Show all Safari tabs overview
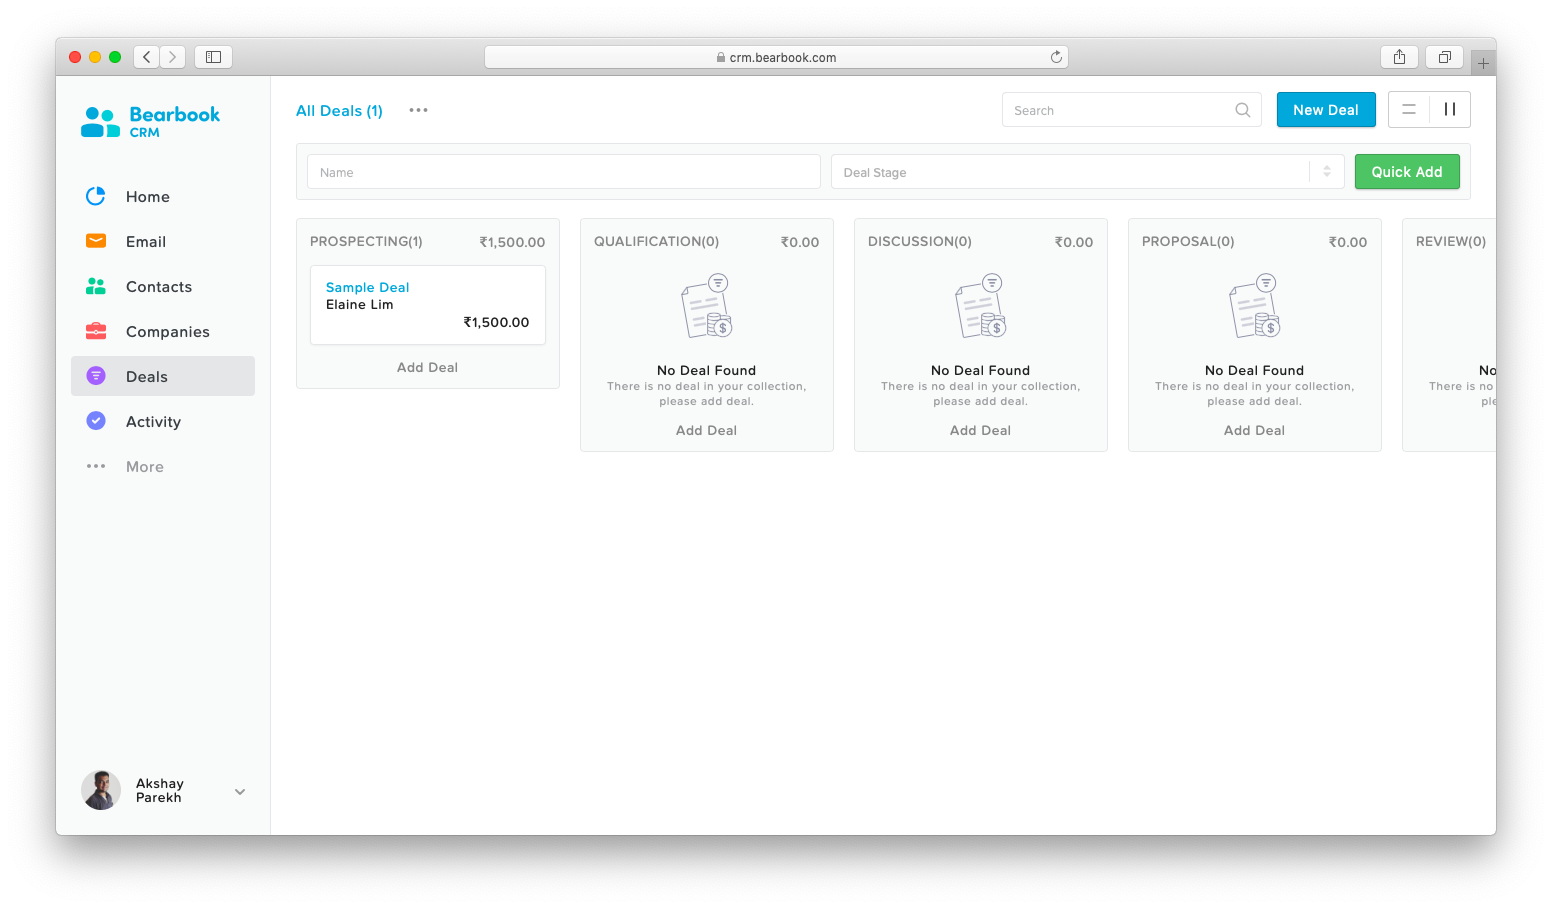 [x=1444, y=57]
